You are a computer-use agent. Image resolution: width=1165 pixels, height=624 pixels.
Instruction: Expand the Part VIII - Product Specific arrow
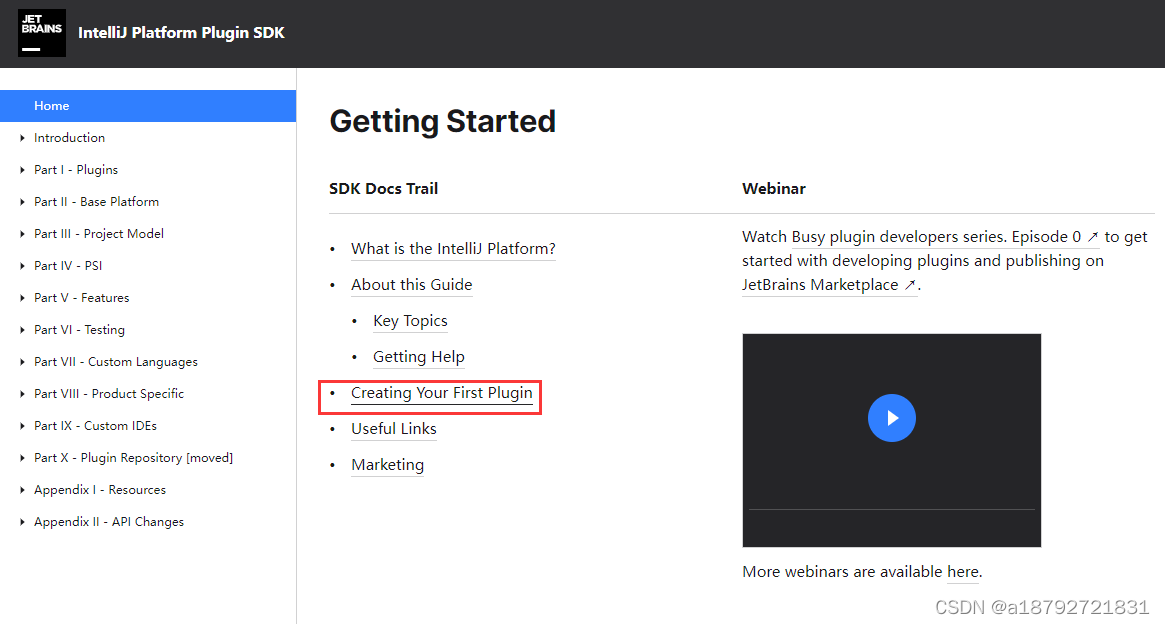click(22, 394)
